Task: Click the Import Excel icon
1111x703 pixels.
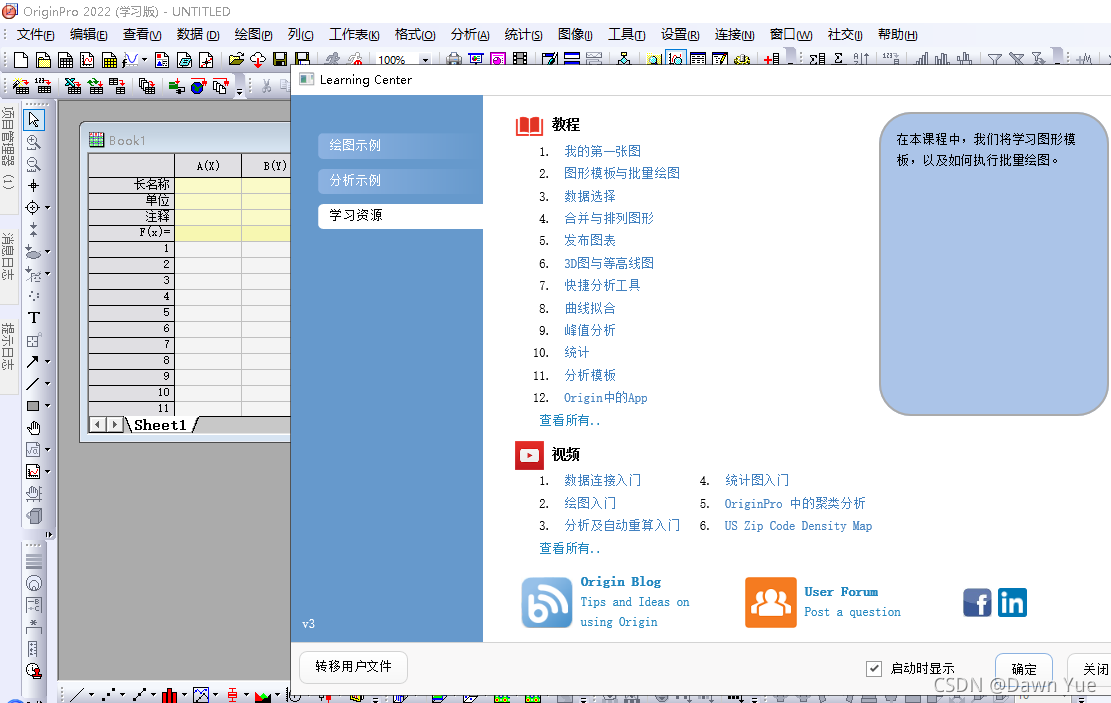Action: (x=72, y=86)
